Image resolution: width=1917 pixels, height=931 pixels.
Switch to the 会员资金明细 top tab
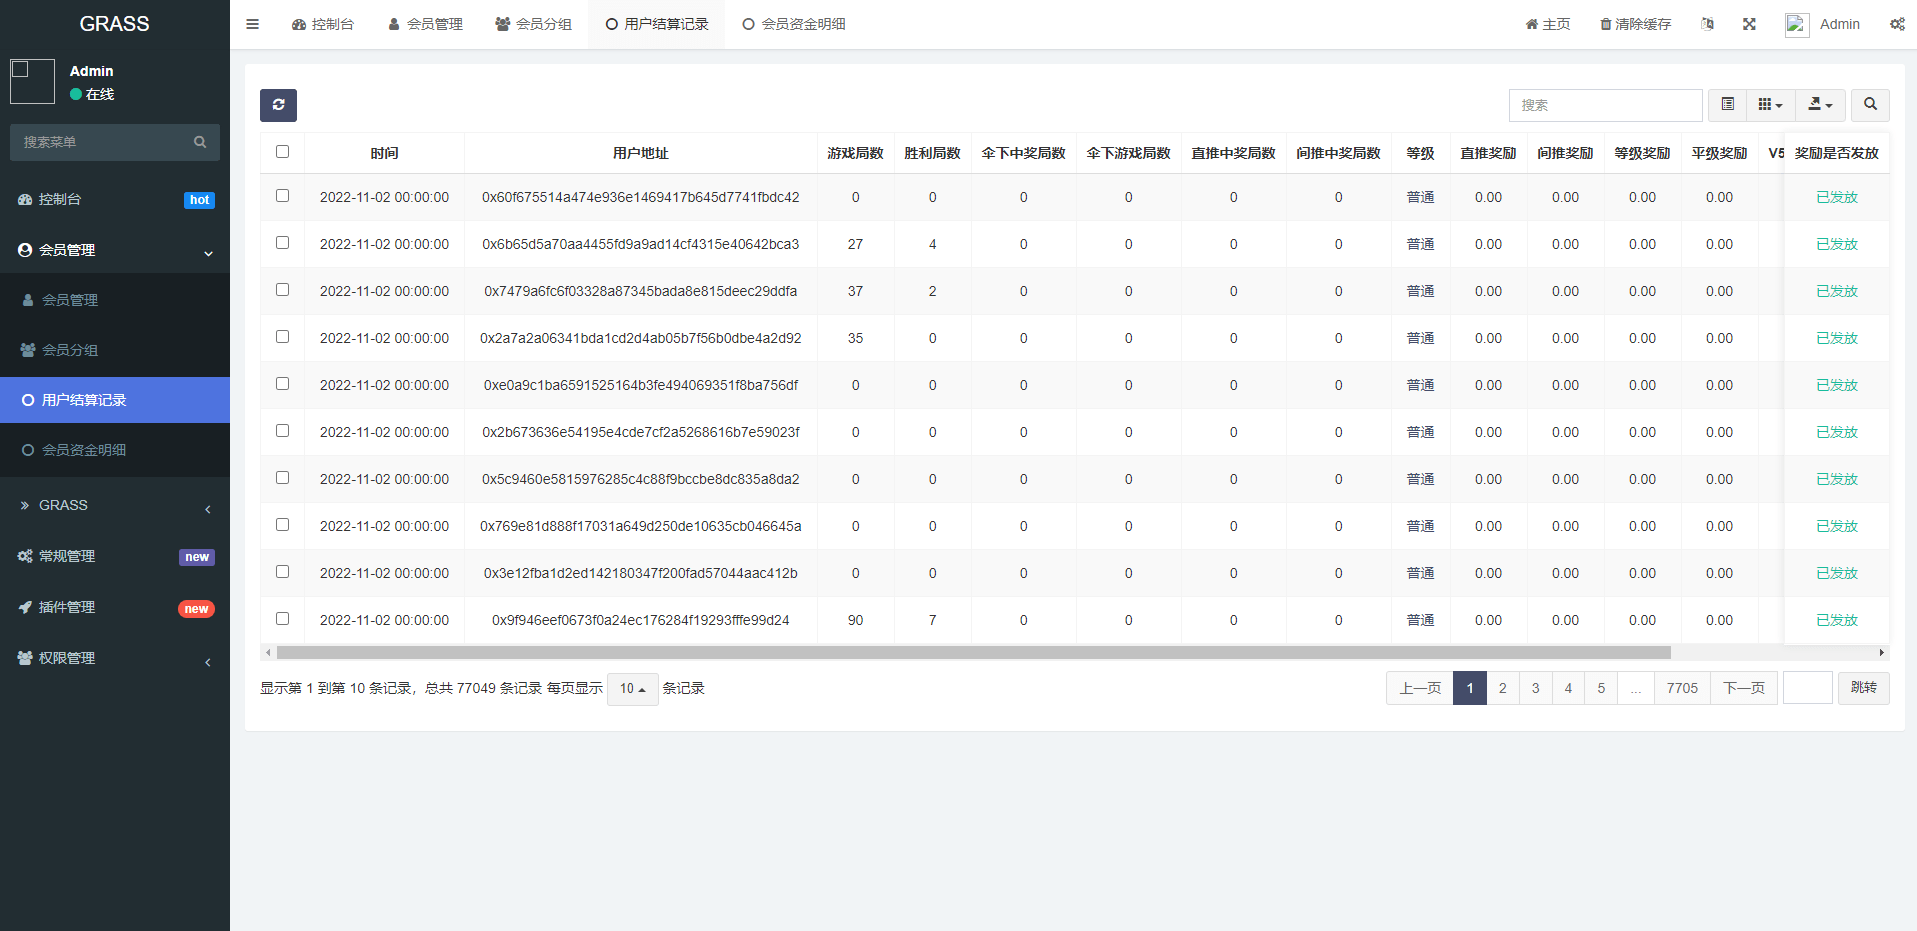point(794,24)
